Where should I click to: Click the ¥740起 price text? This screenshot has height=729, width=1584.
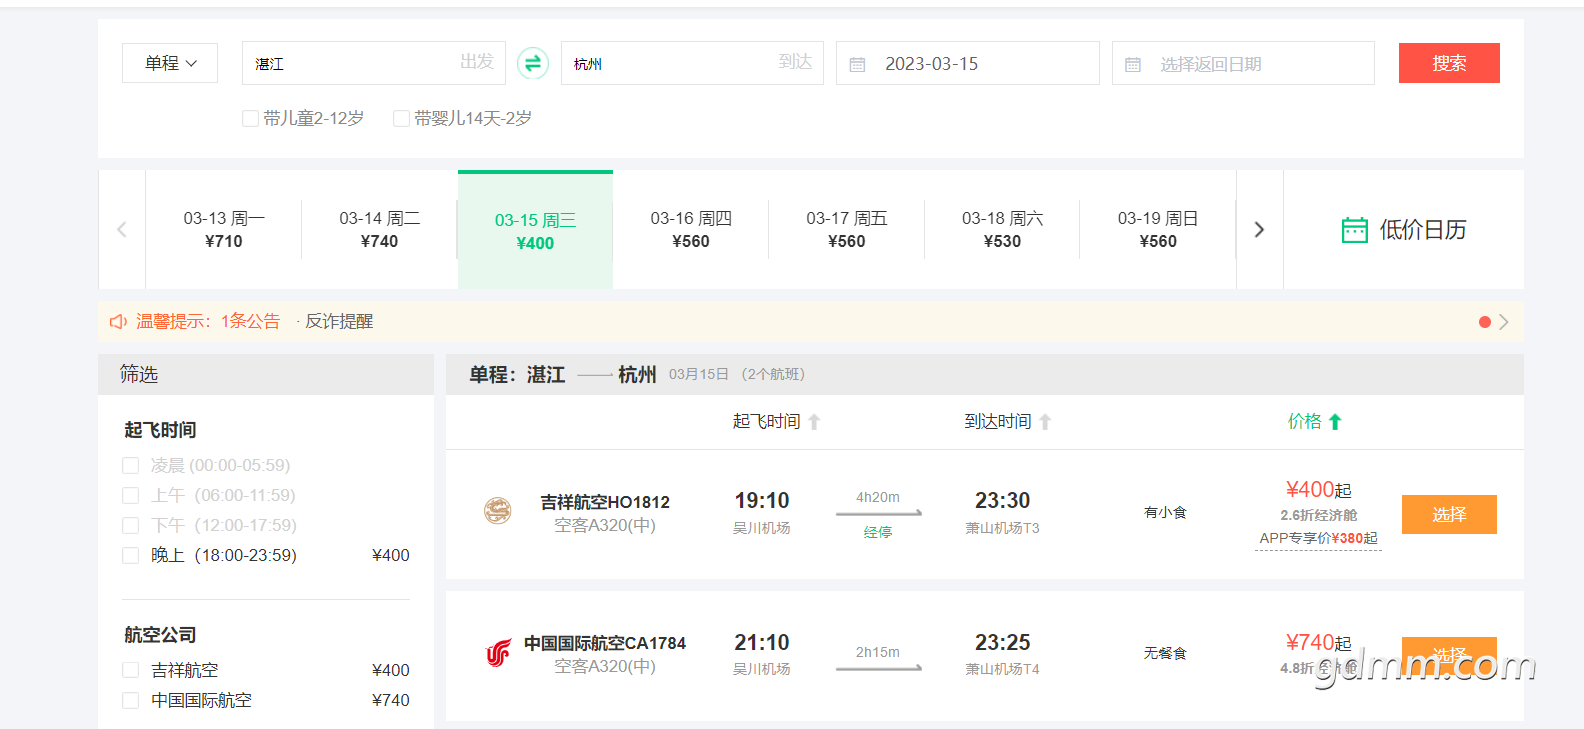[1318, 643]
